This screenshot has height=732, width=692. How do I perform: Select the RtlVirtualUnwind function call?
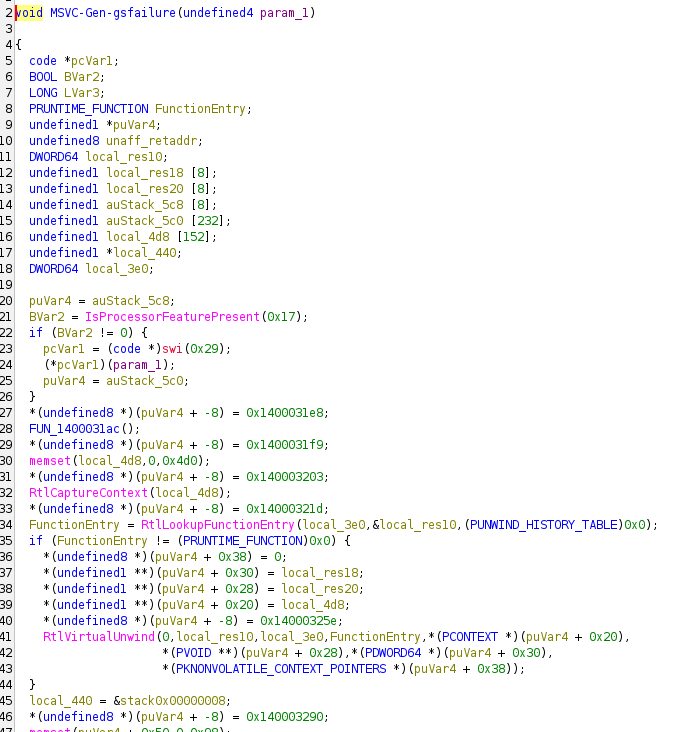pos(90,636)
